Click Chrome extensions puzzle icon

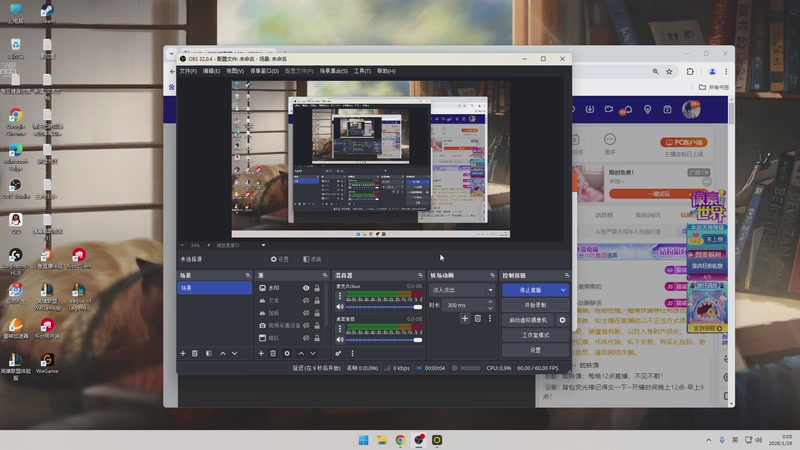(x=690, y=71)
